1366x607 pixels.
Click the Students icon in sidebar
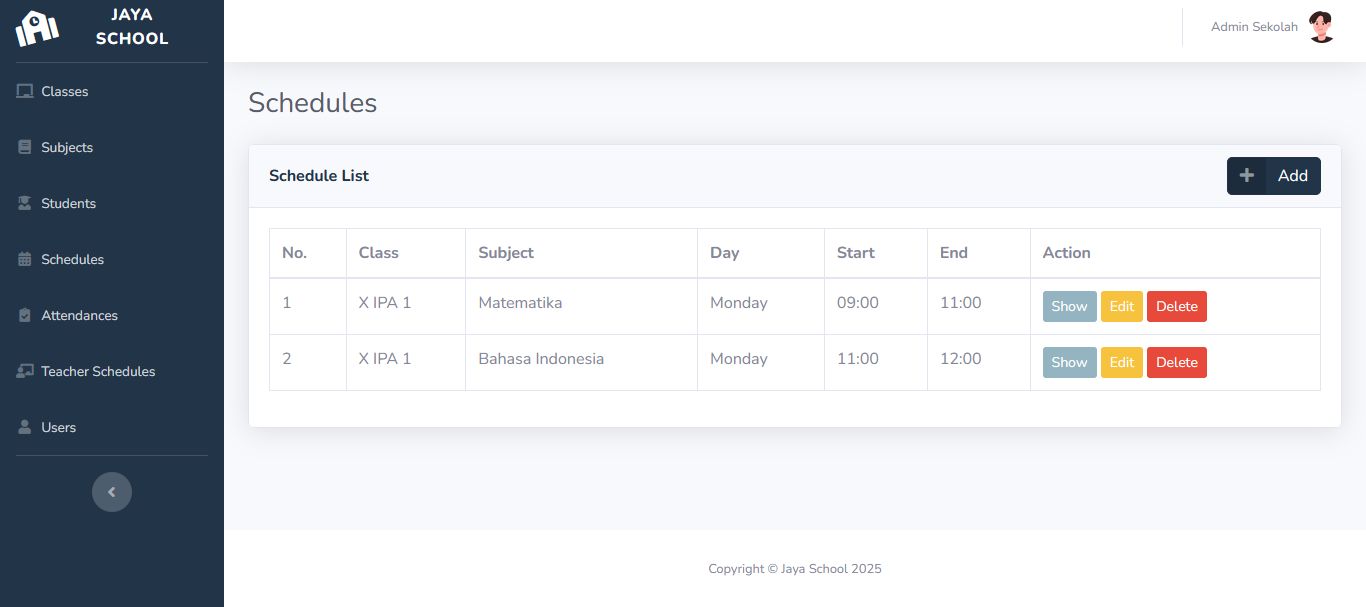click(25, 203)
